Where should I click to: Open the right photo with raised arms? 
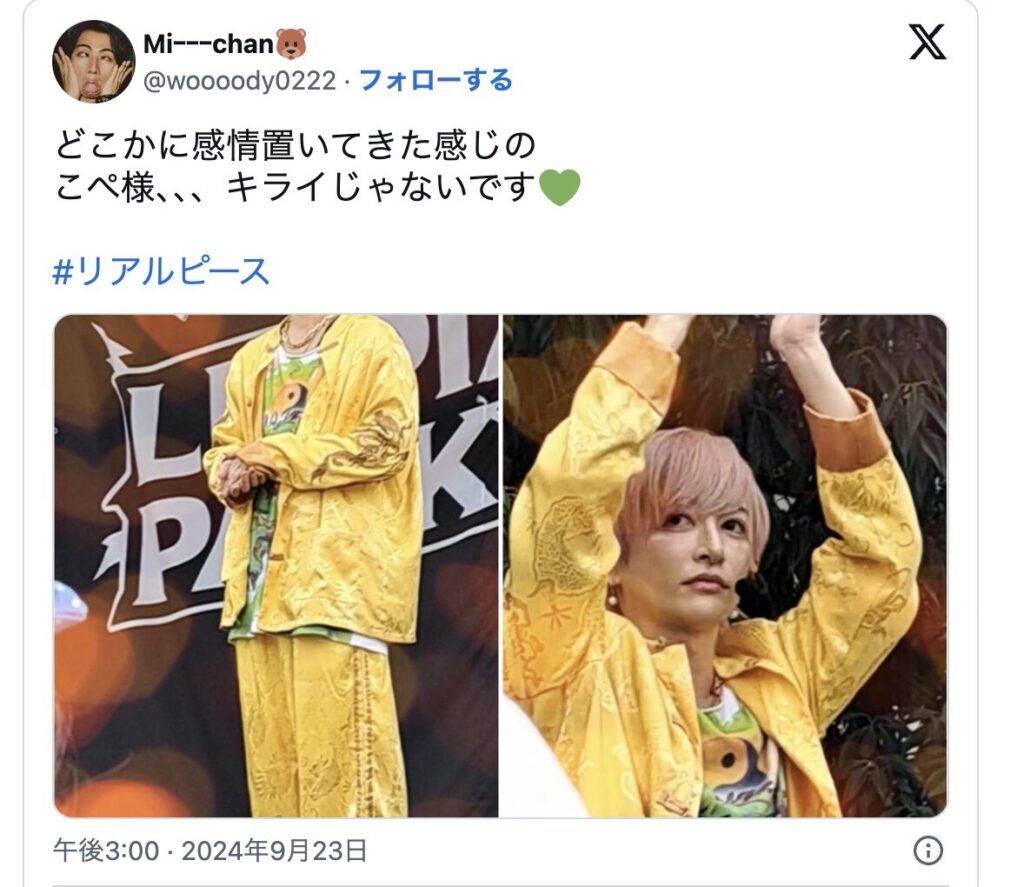(724, 566)
